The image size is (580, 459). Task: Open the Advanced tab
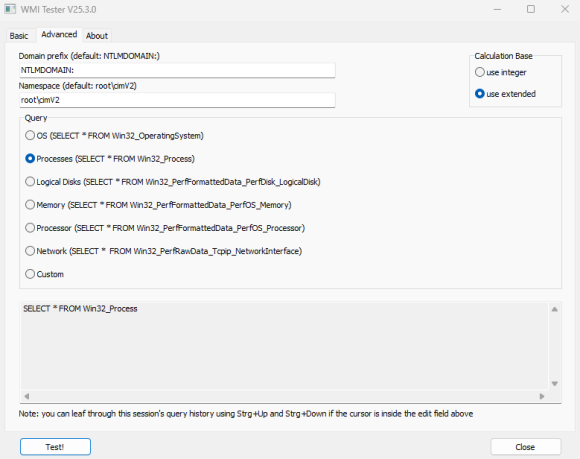[x=59, y=34]
